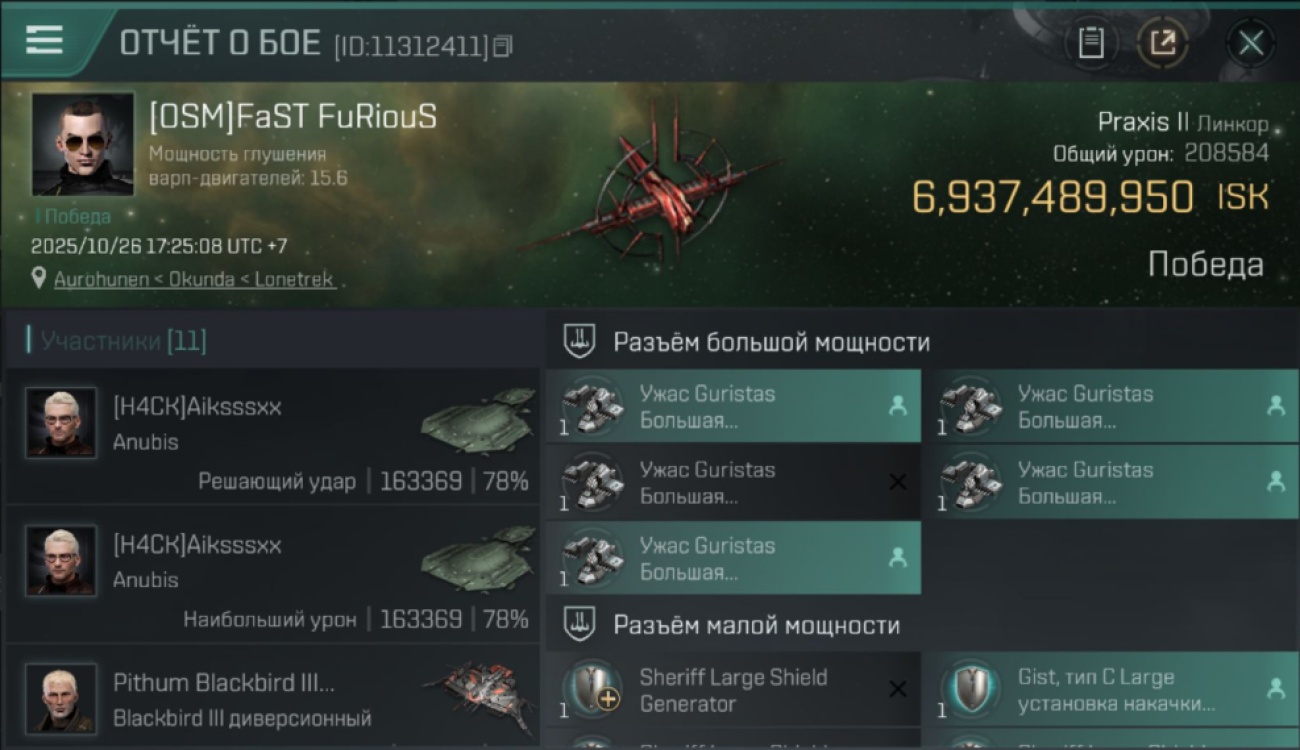Viewport: 1300px width, 750px height.
Task: Close the battle report window
Action: coord(1250,43)
